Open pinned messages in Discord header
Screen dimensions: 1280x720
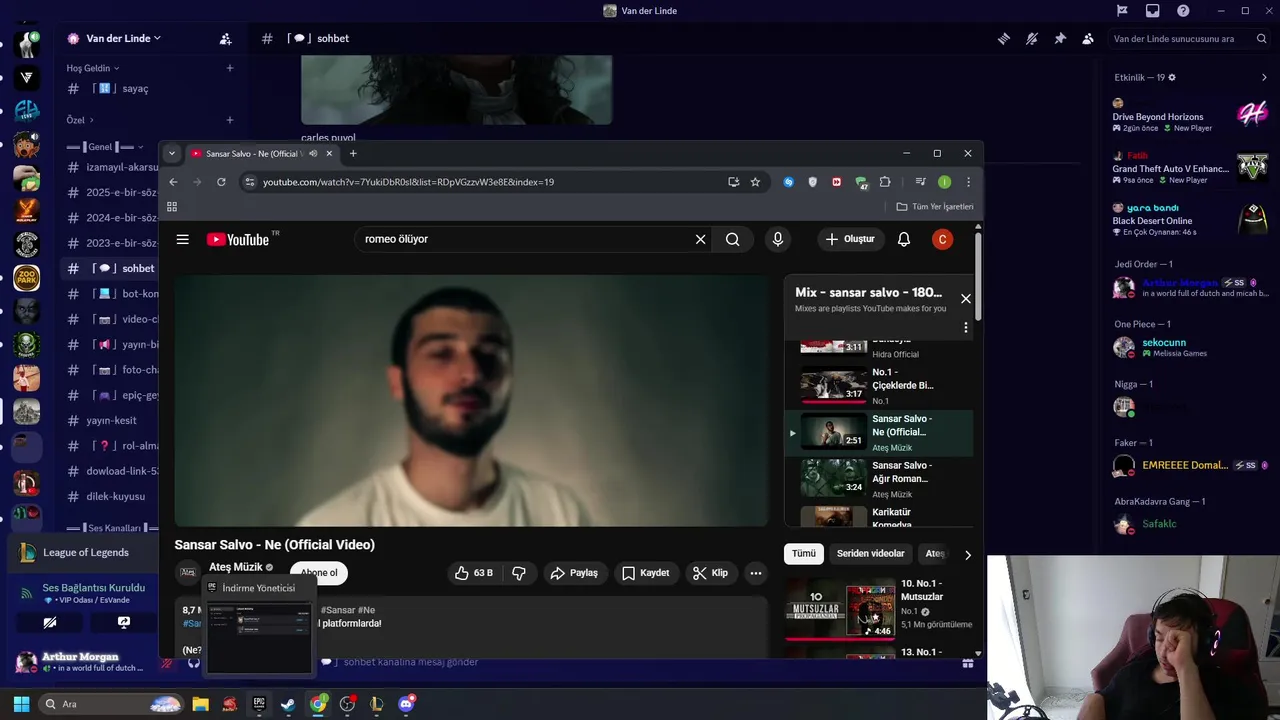tap(1059, 38)
